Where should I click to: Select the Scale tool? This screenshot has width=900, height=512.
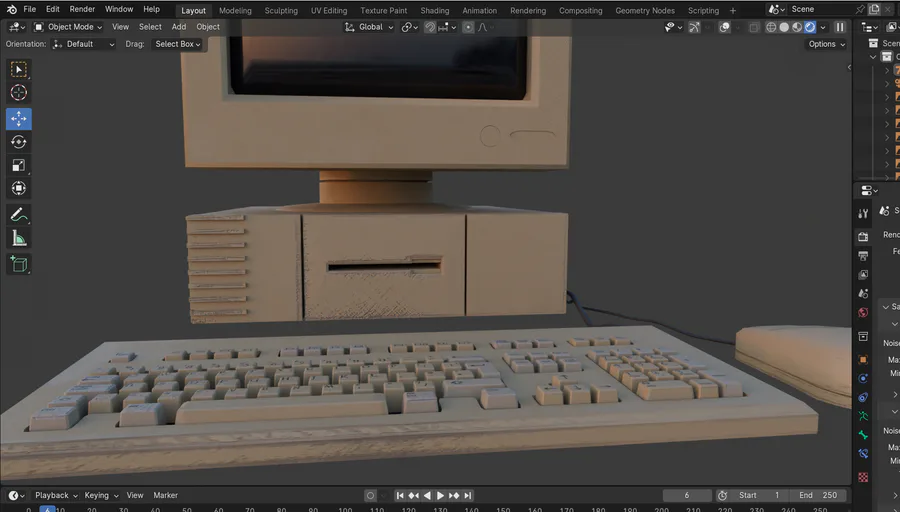point(19,165)
